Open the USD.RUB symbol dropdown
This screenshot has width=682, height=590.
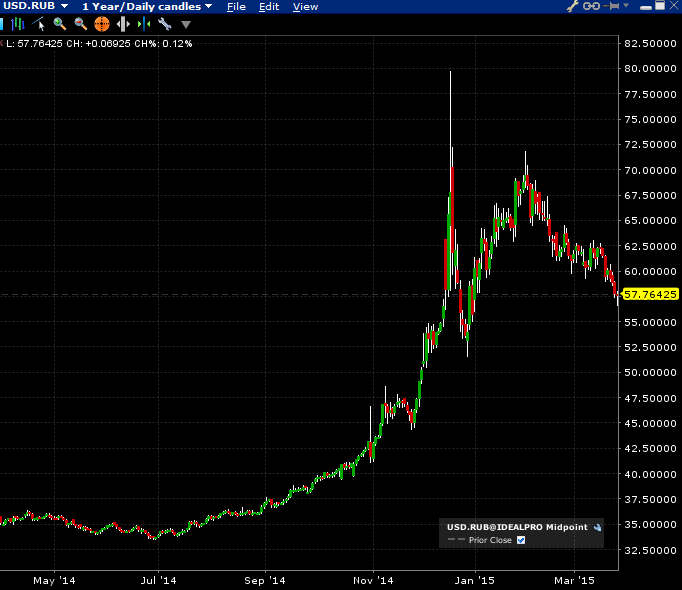click(x=35, y=6)
